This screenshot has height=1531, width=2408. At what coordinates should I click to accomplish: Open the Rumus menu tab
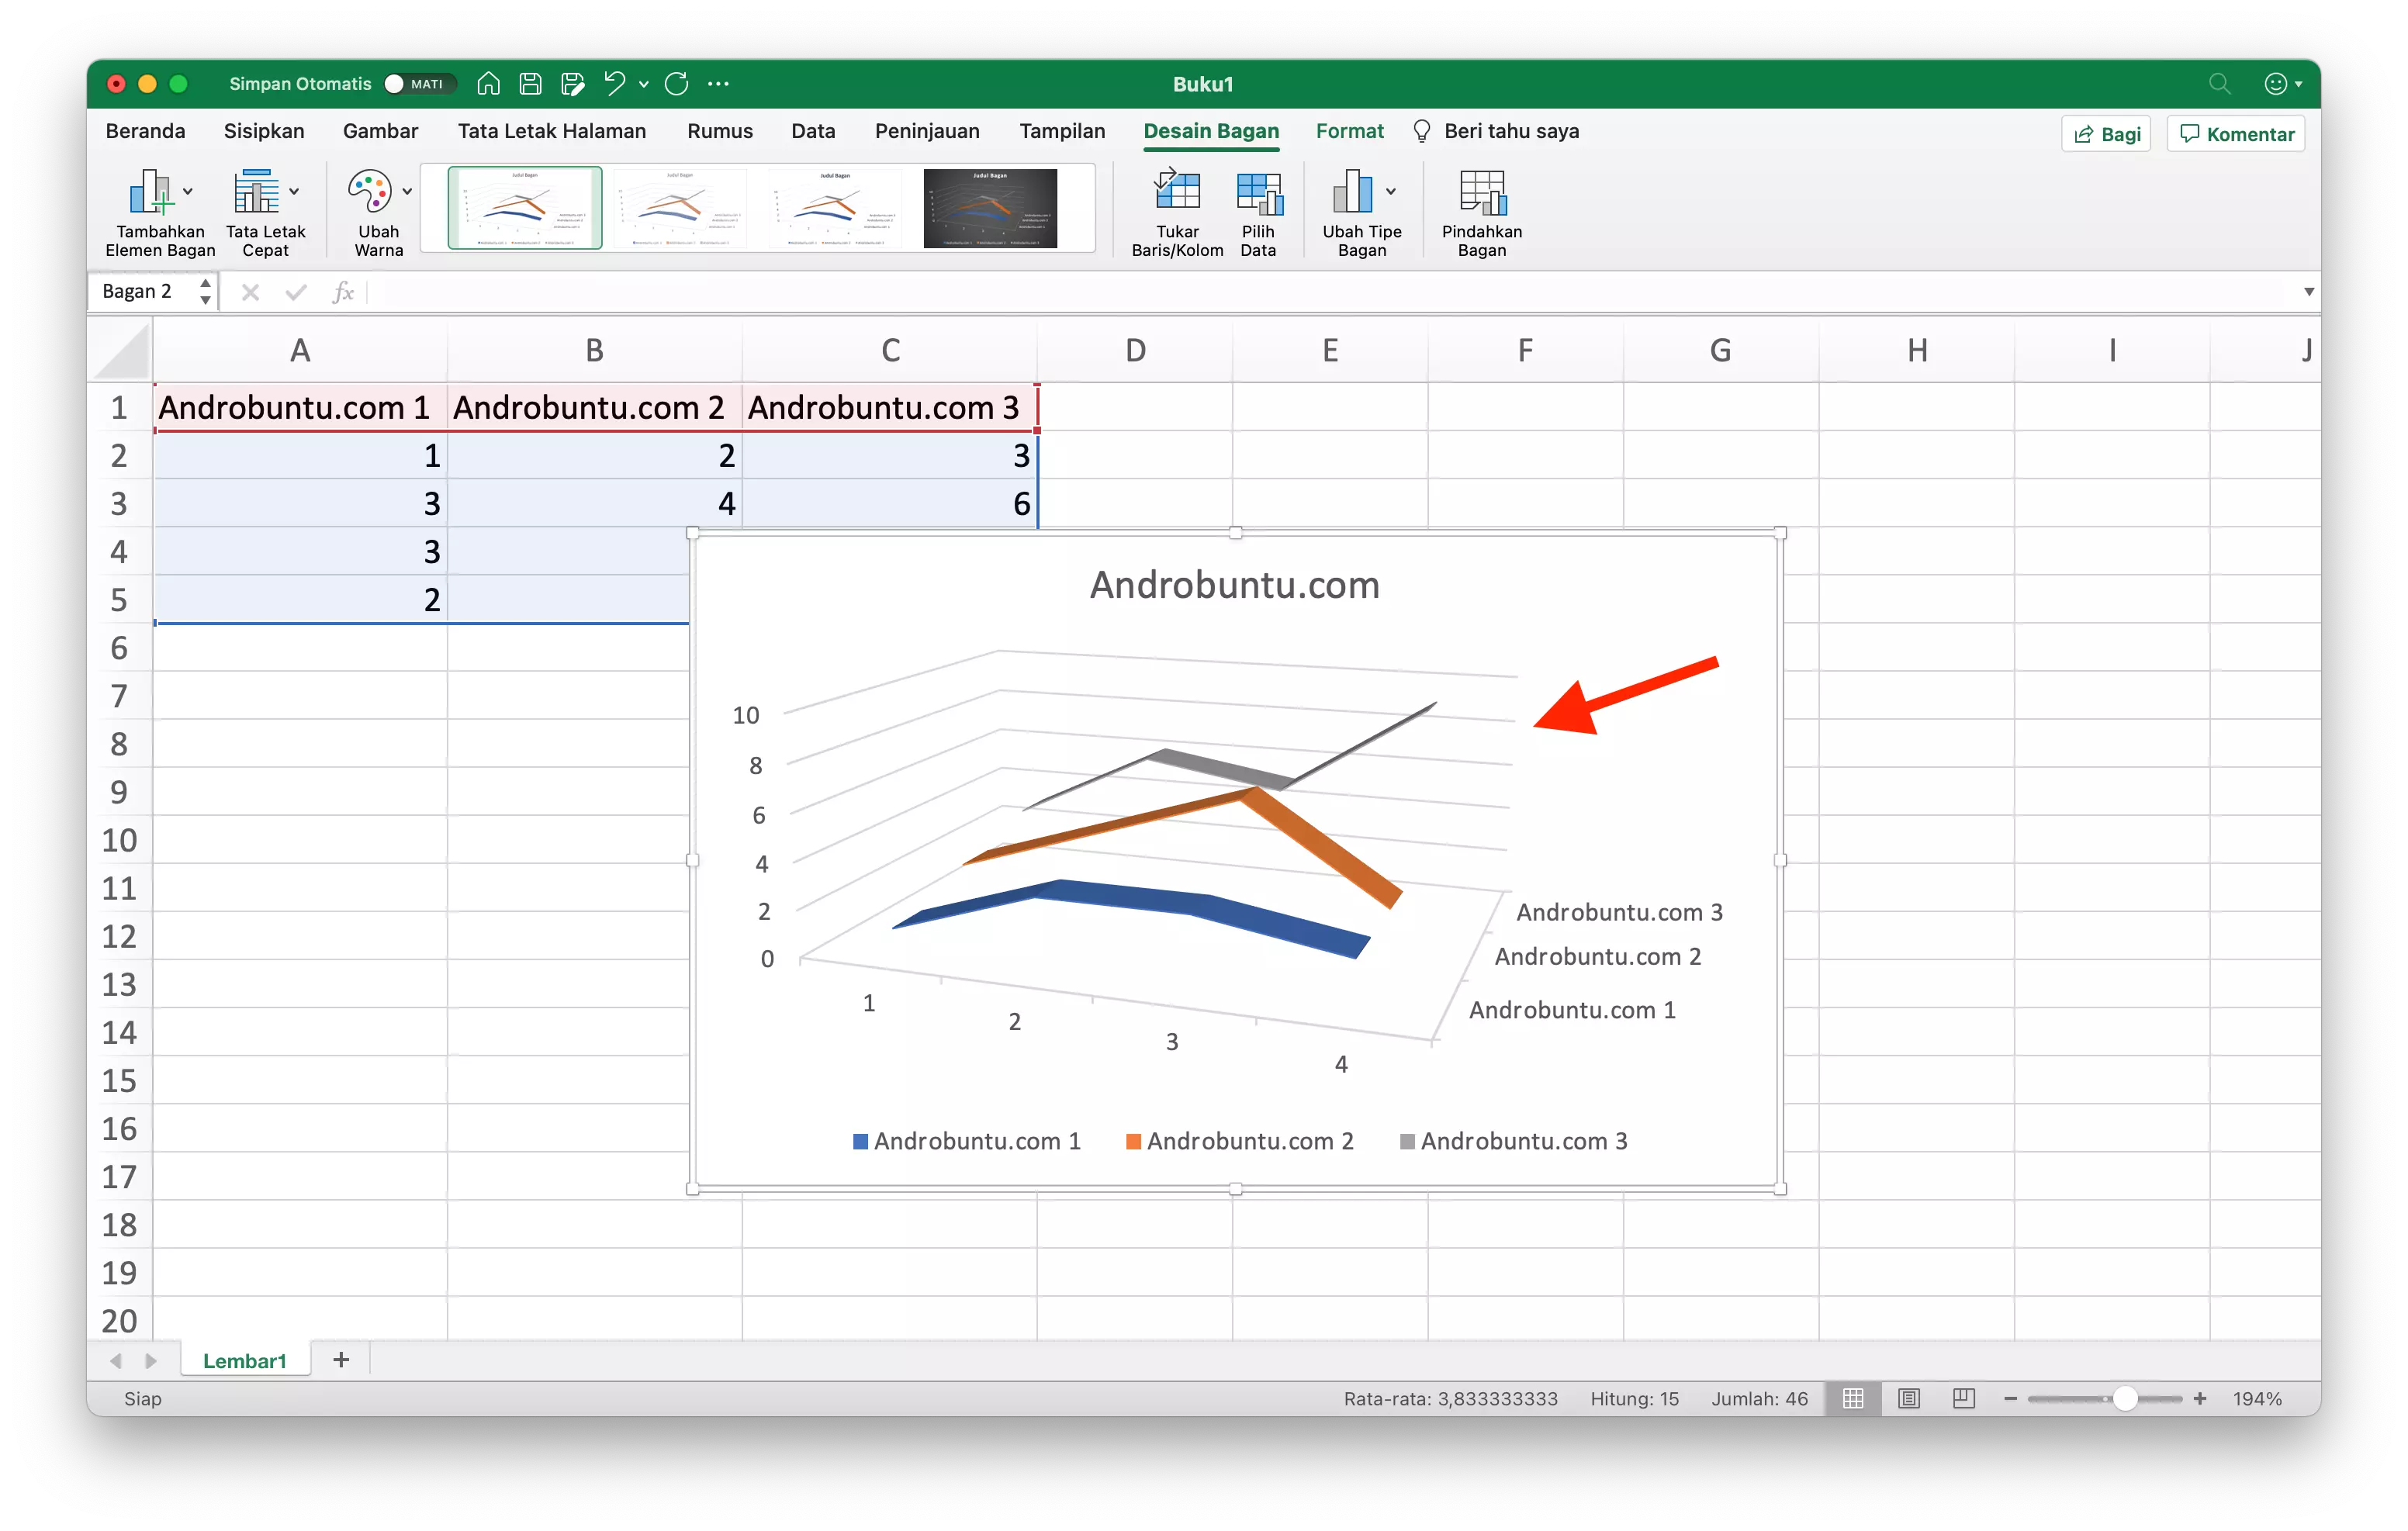pyautogui.click(x=719, y=131)
